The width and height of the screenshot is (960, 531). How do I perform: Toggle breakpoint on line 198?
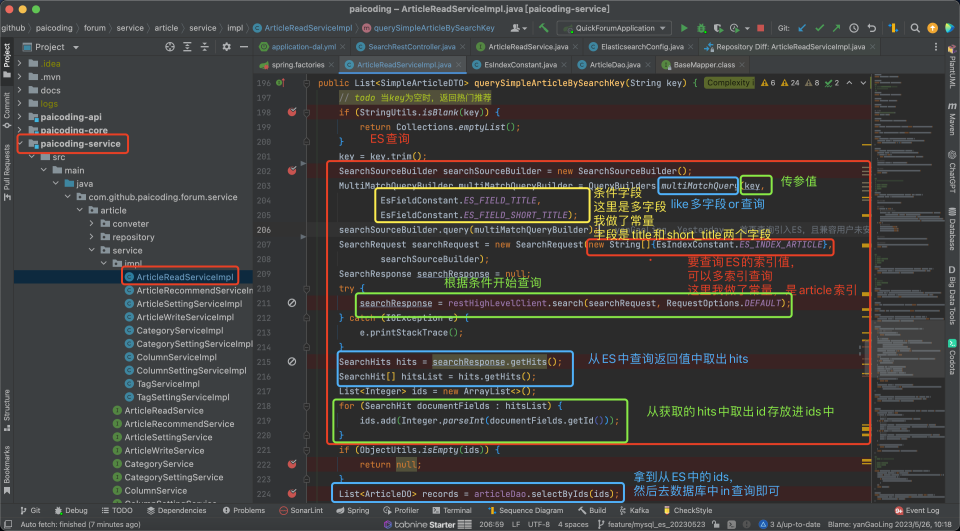click(292, 112)
